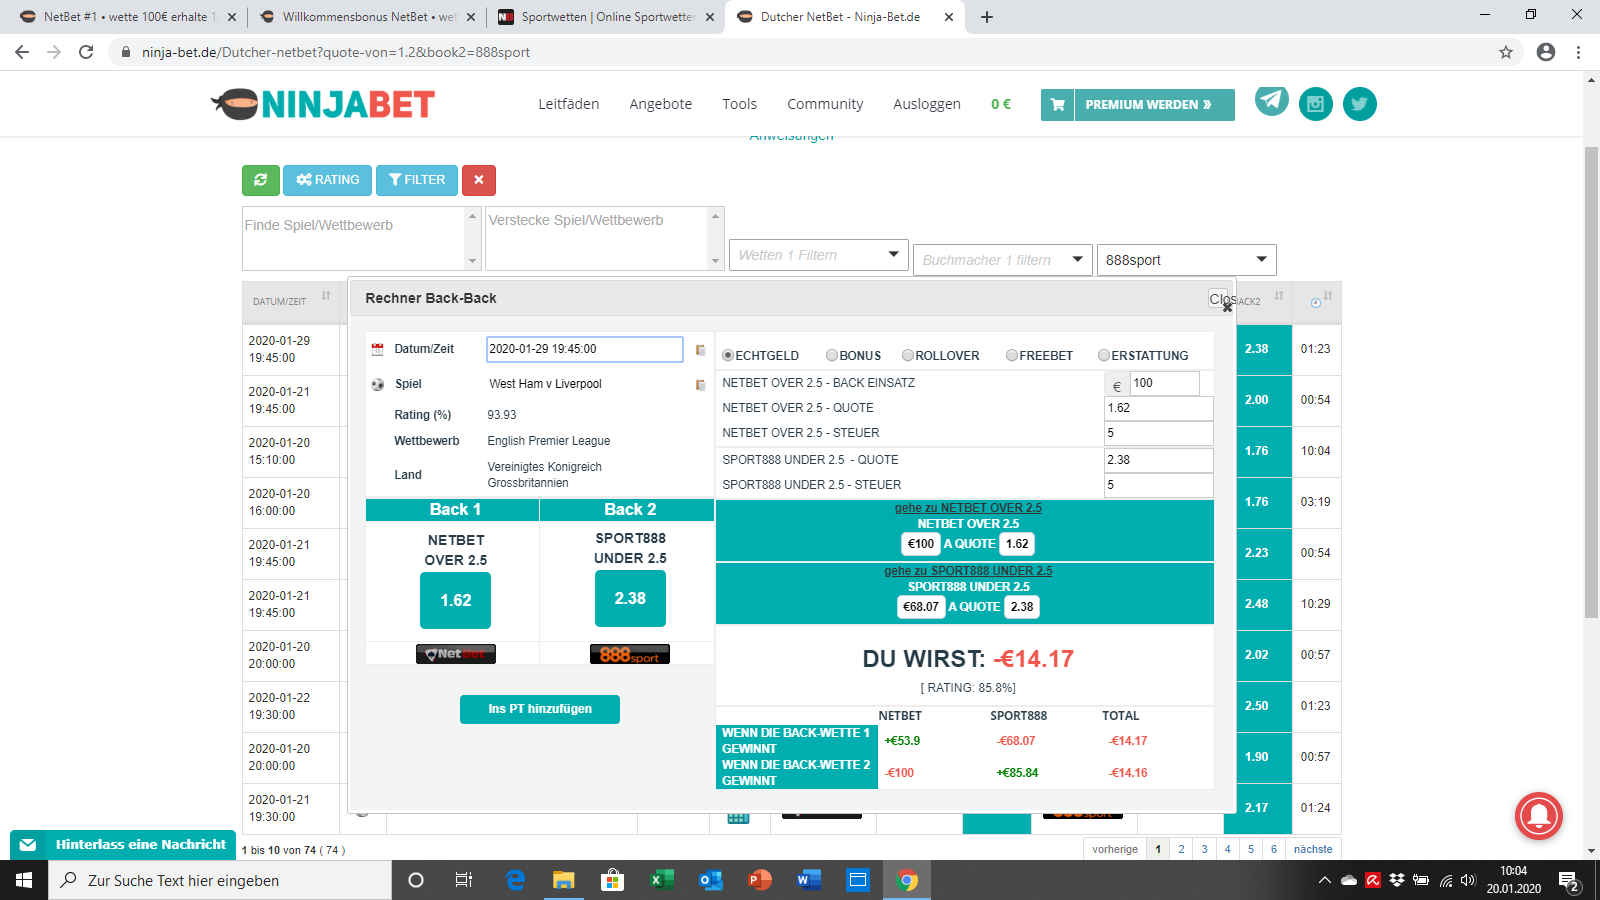Open the Angebote menu
The width and height of the screenshot is (1600, 900).
coord(661,104)
